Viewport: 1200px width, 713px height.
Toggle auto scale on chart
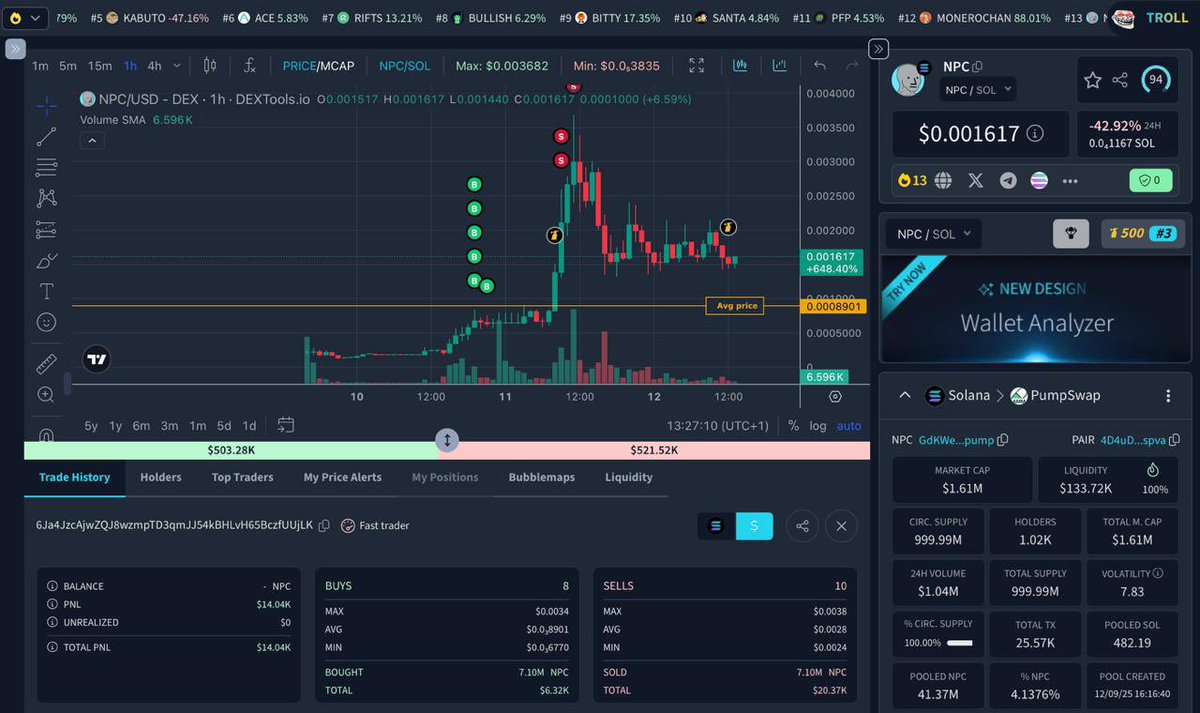tap(849, 426)
